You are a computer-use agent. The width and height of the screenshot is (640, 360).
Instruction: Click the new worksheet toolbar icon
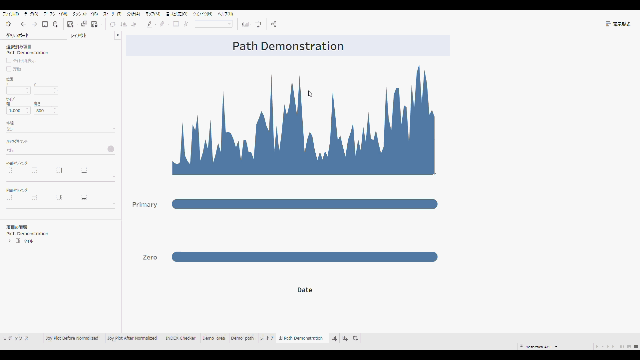(x=70, y=24)
